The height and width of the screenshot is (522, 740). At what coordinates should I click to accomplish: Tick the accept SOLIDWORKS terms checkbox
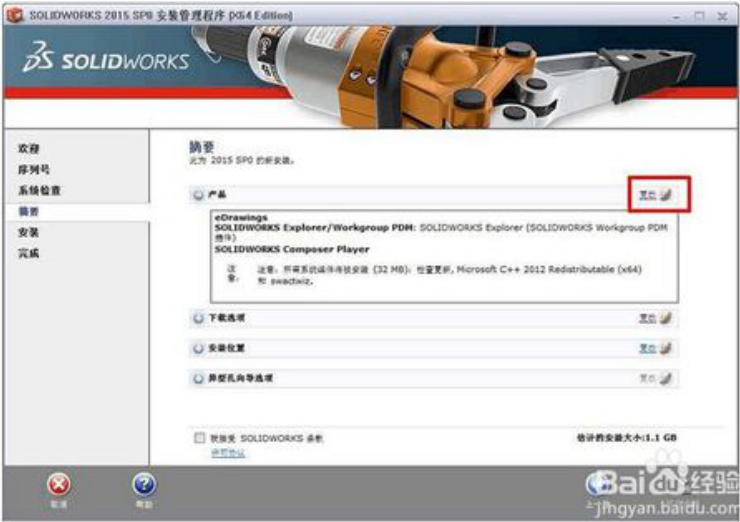click(x=200, y=438)
